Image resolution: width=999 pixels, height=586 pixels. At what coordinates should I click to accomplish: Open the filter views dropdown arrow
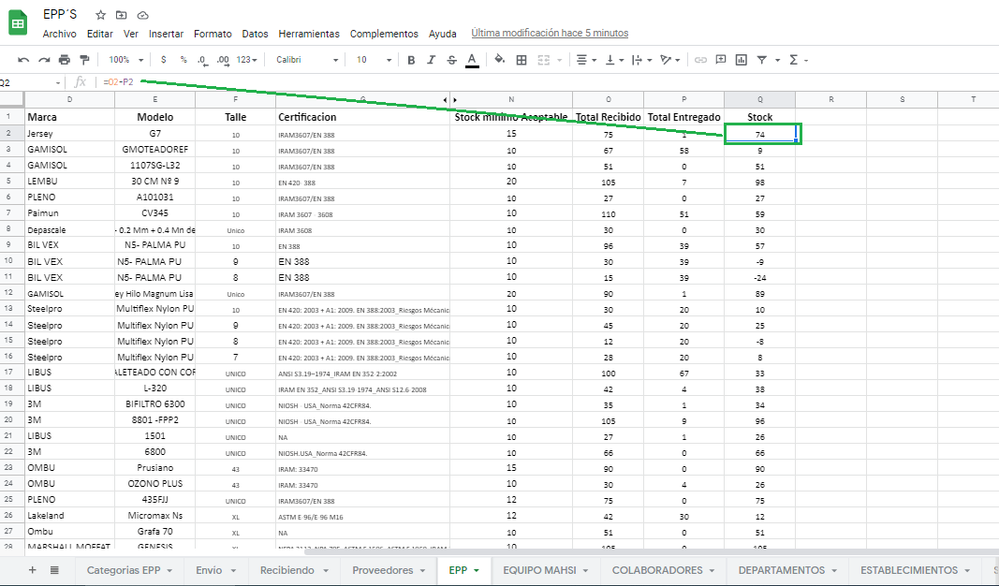click(777, 60)
